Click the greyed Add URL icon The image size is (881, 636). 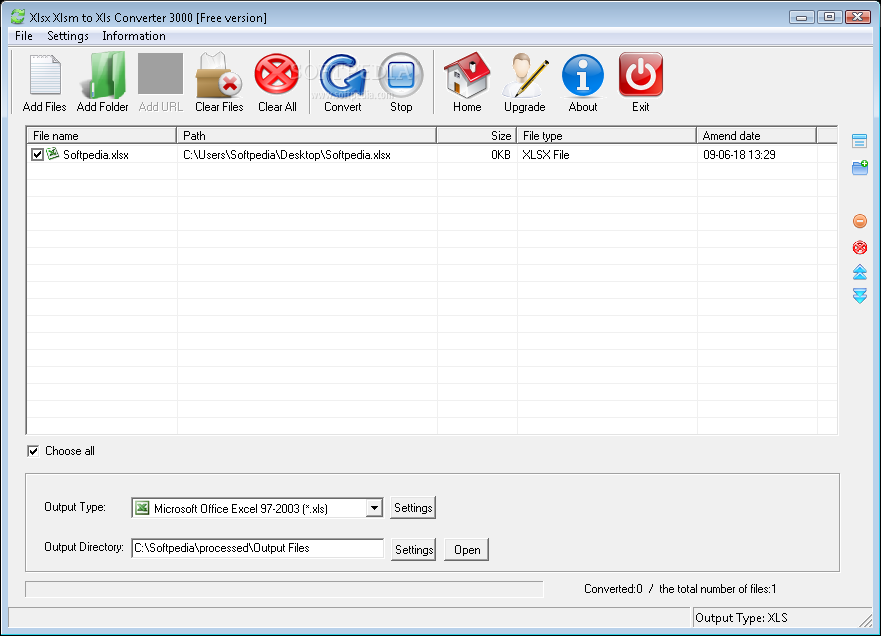coord(160,74)
